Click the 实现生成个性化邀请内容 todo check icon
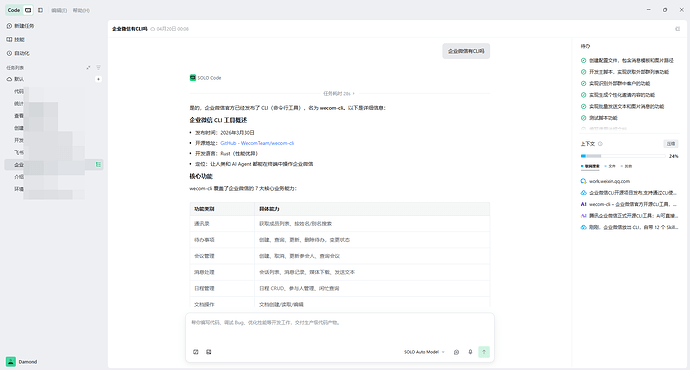 click(x=584, y=95)
